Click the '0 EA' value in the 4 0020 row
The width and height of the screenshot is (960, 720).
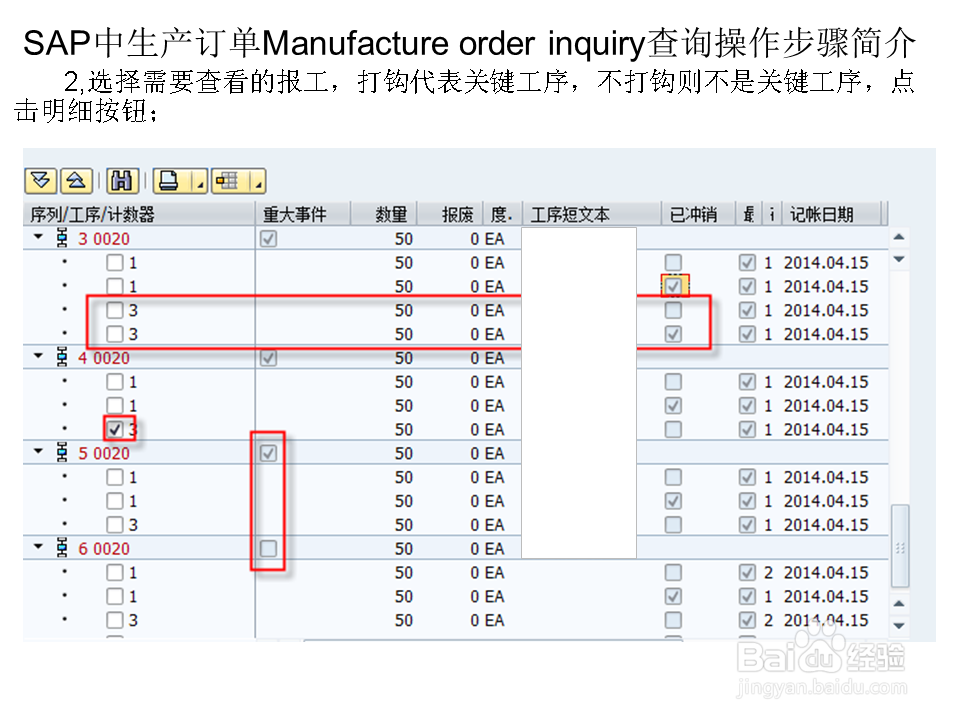[487, 358]
